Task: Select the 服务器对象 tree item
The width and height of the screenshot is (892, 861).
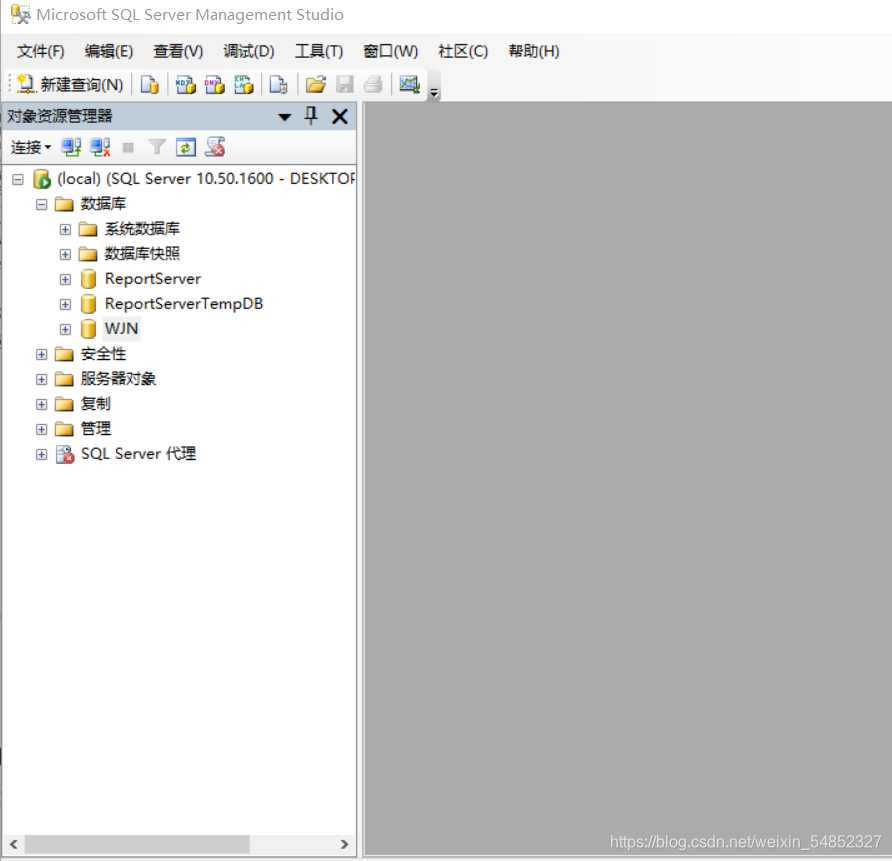Action: click(x=118, y=379)
